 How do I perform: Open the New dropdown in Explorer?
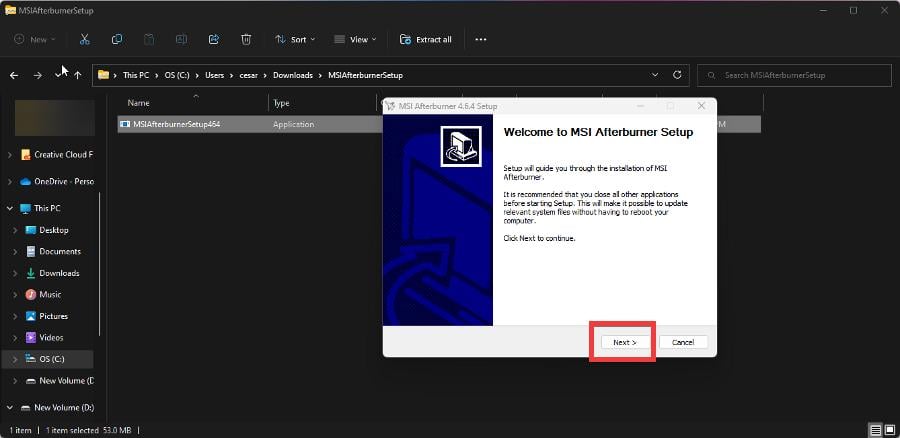click(x=35, y=40)
